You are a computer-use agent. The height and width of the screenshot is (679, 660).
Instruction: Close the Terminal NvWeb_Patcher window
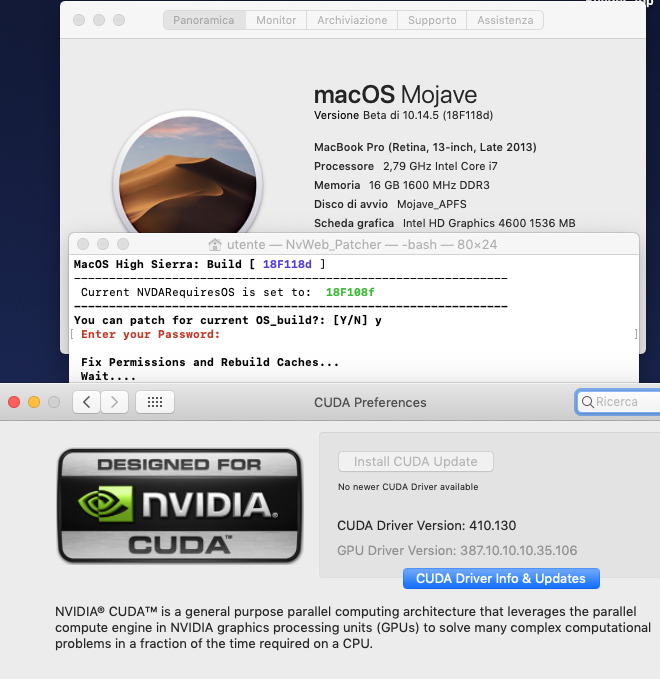pos(83,244)
